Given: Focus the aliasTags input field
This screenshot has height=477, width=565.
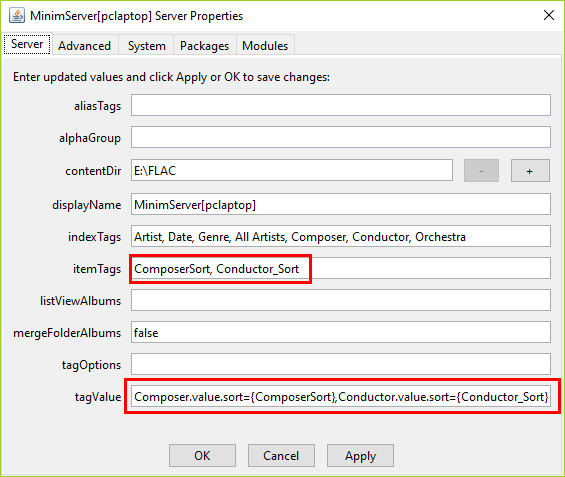Looking at the screenshot, I should 341,105.
